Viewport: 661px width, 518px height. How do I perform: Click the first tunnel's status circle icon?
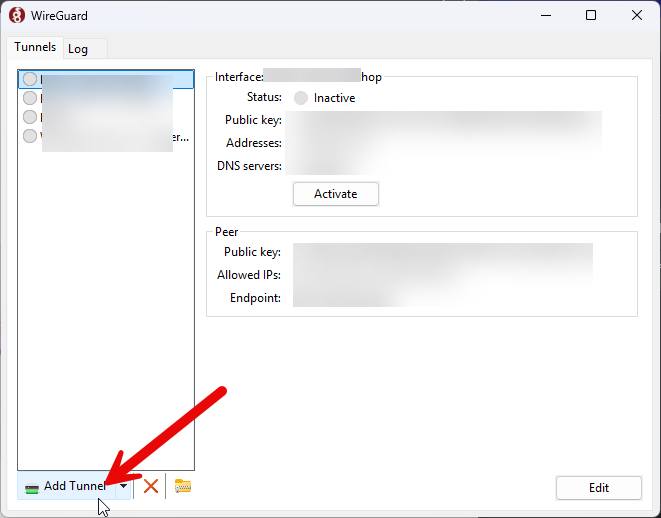(30, 79)
